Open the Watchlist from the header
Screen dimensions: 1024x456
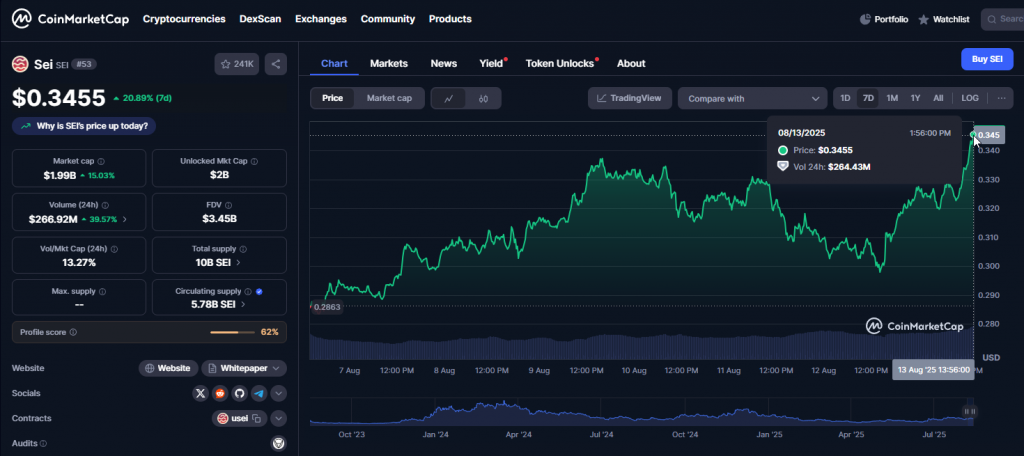[x=943, y=20]
